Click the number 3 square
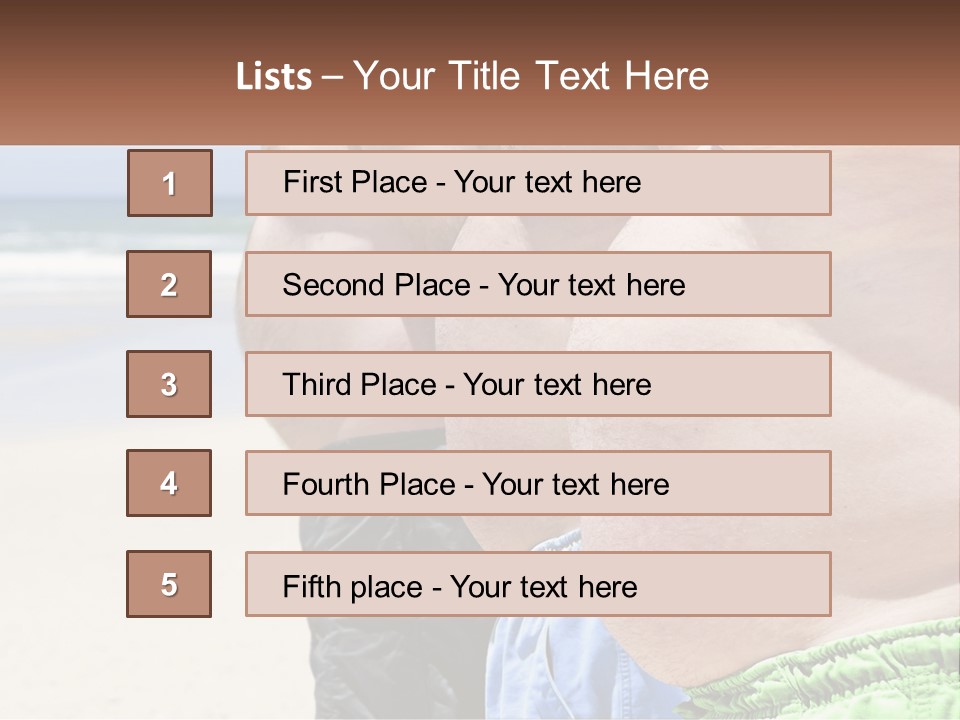960x720 pixels. (x=169, y=384)
